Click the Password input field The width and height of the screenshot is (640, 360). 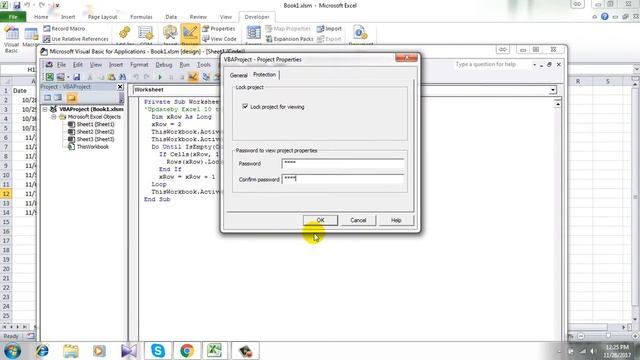[x=343, y=163]
